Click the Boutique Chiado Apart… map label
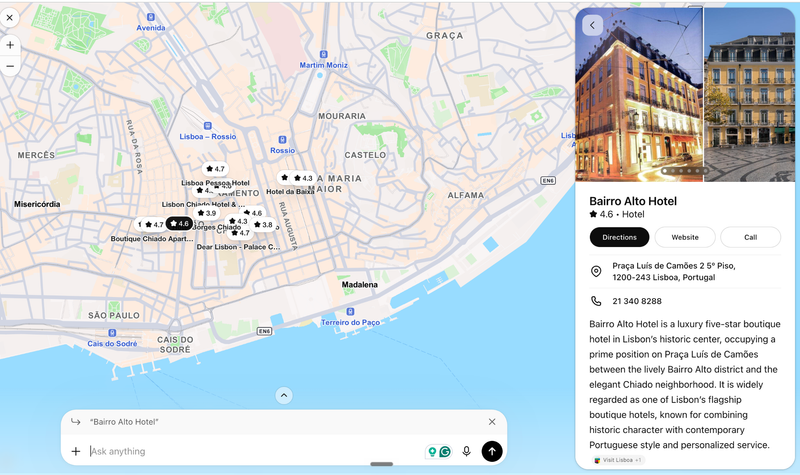This screenshot has width=800, height=475. 152,239
